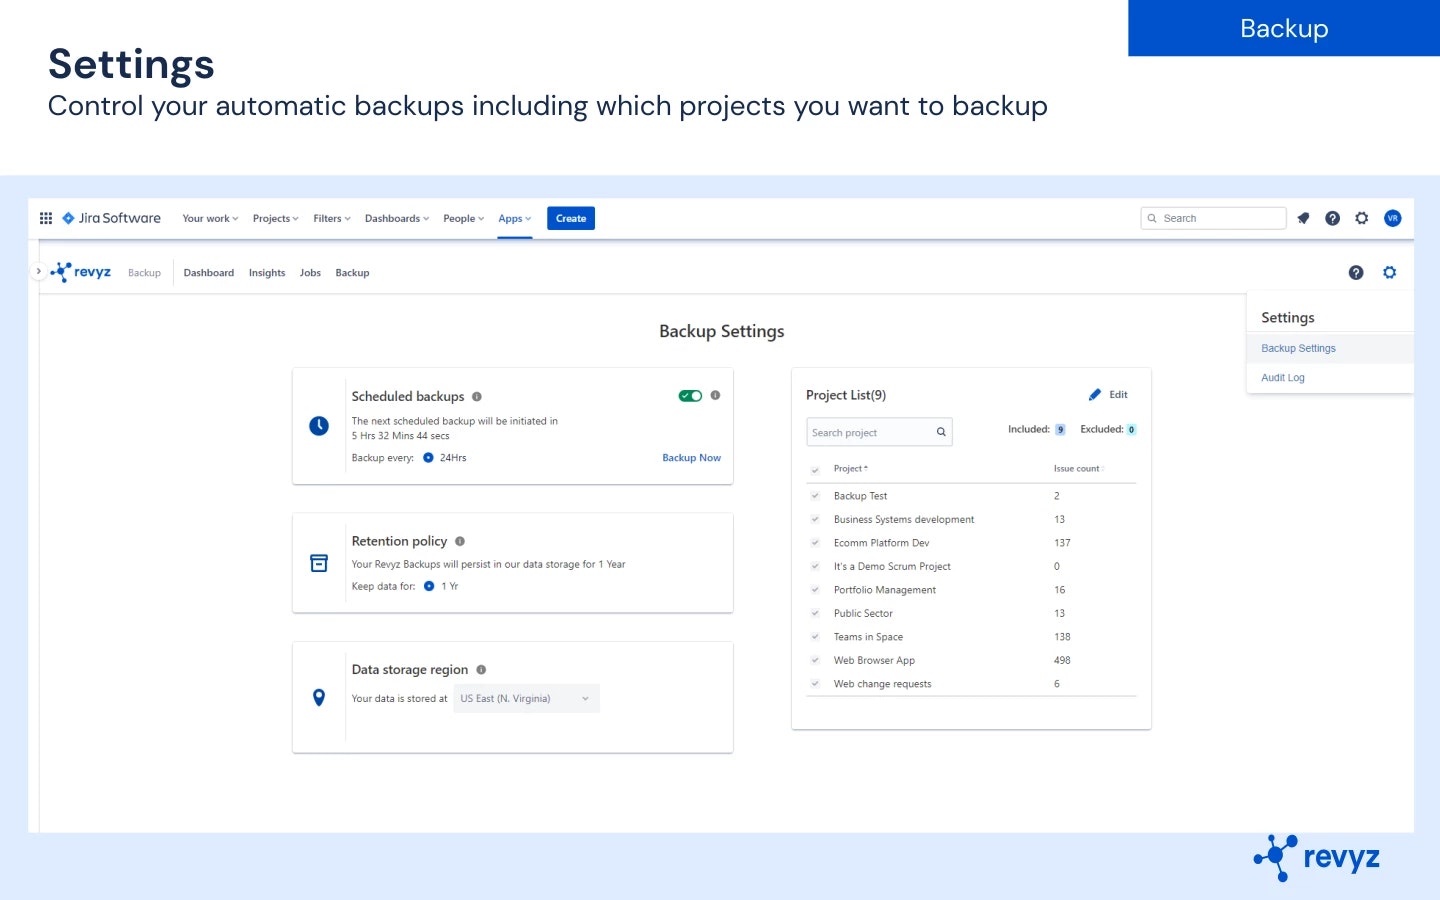
Task: Toggle the Scheduled backups switch
Action: [690, 395]
